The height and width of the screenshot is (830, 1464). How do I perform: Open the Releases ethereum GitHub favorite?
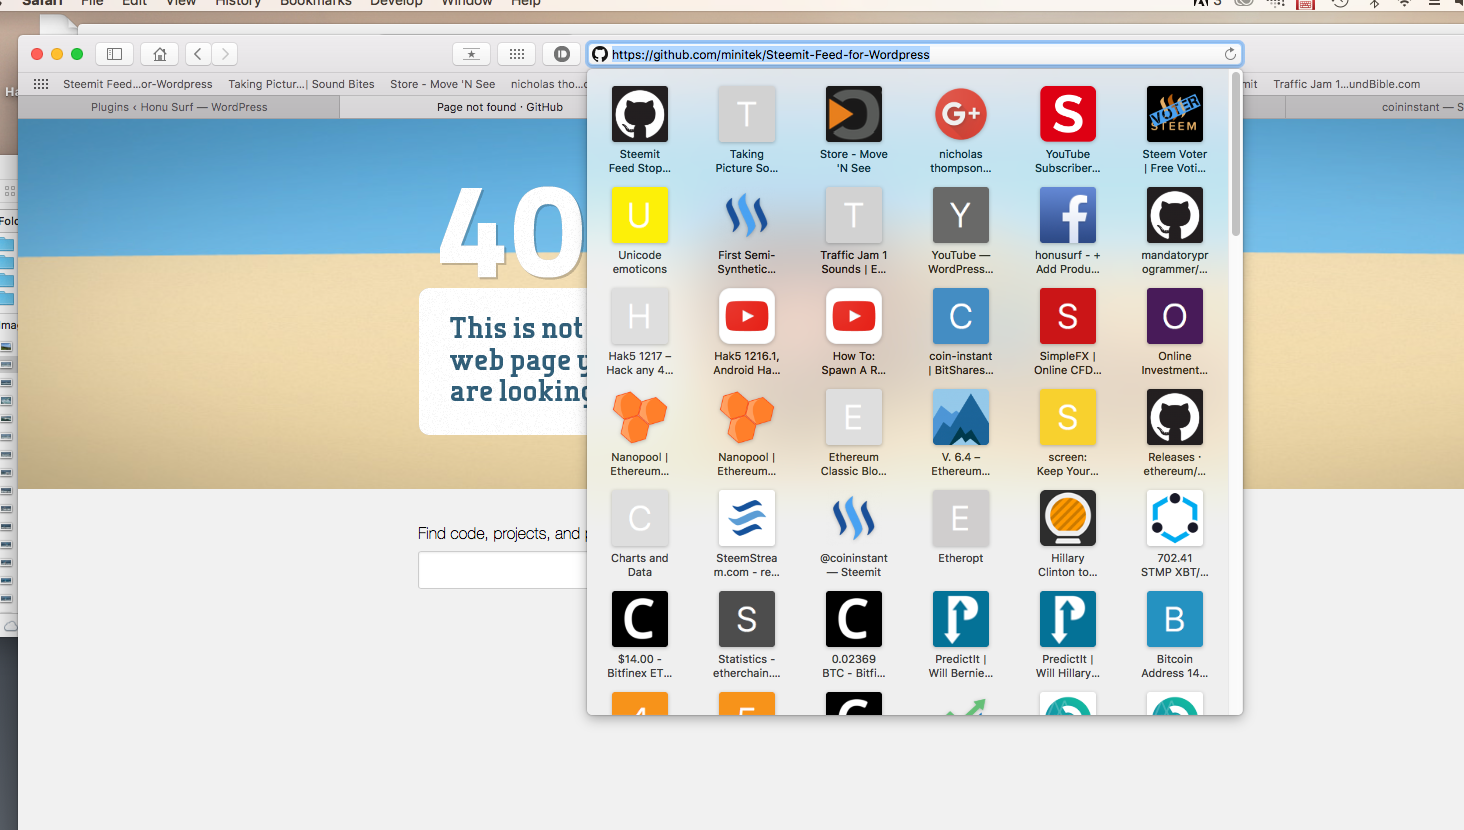pos(1175,417)
